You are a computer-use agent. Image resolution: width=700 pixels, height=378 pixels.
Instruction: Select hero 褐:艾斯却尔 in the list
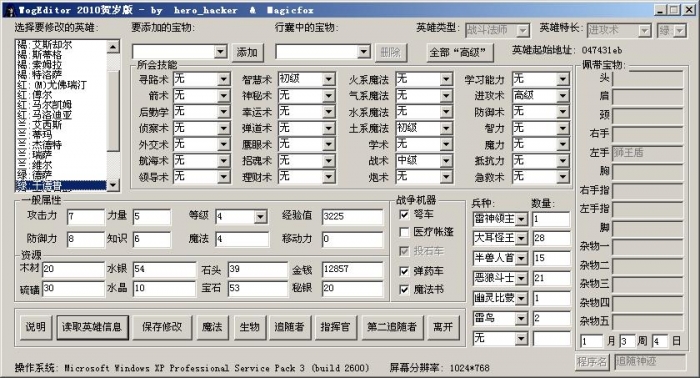45,45
